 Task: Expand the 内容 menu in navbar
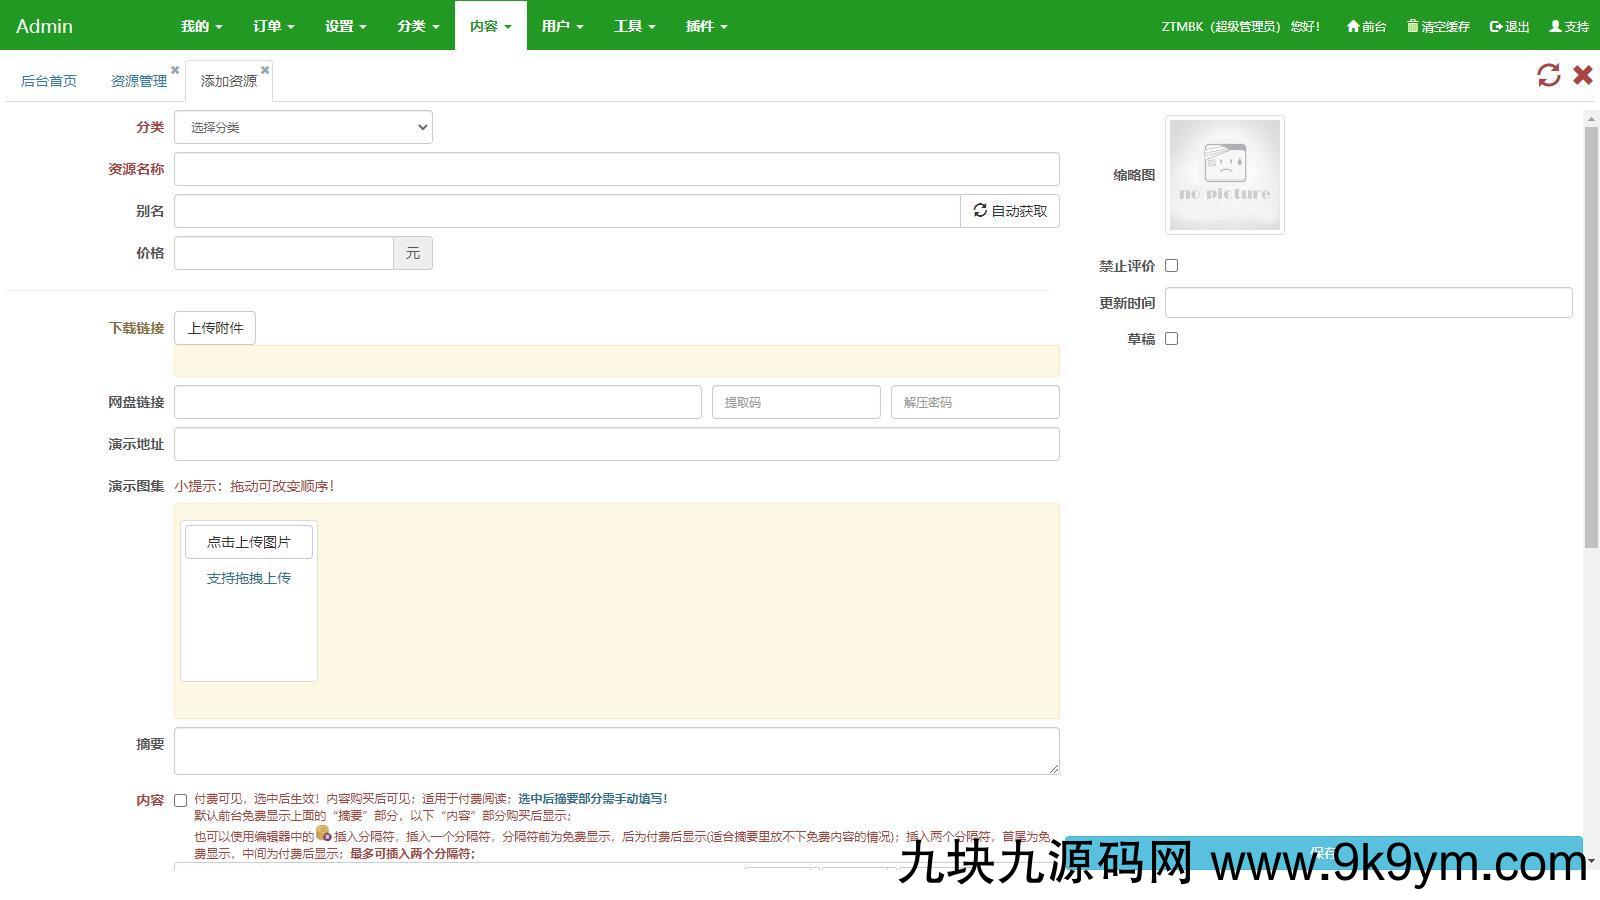(489, 26)
